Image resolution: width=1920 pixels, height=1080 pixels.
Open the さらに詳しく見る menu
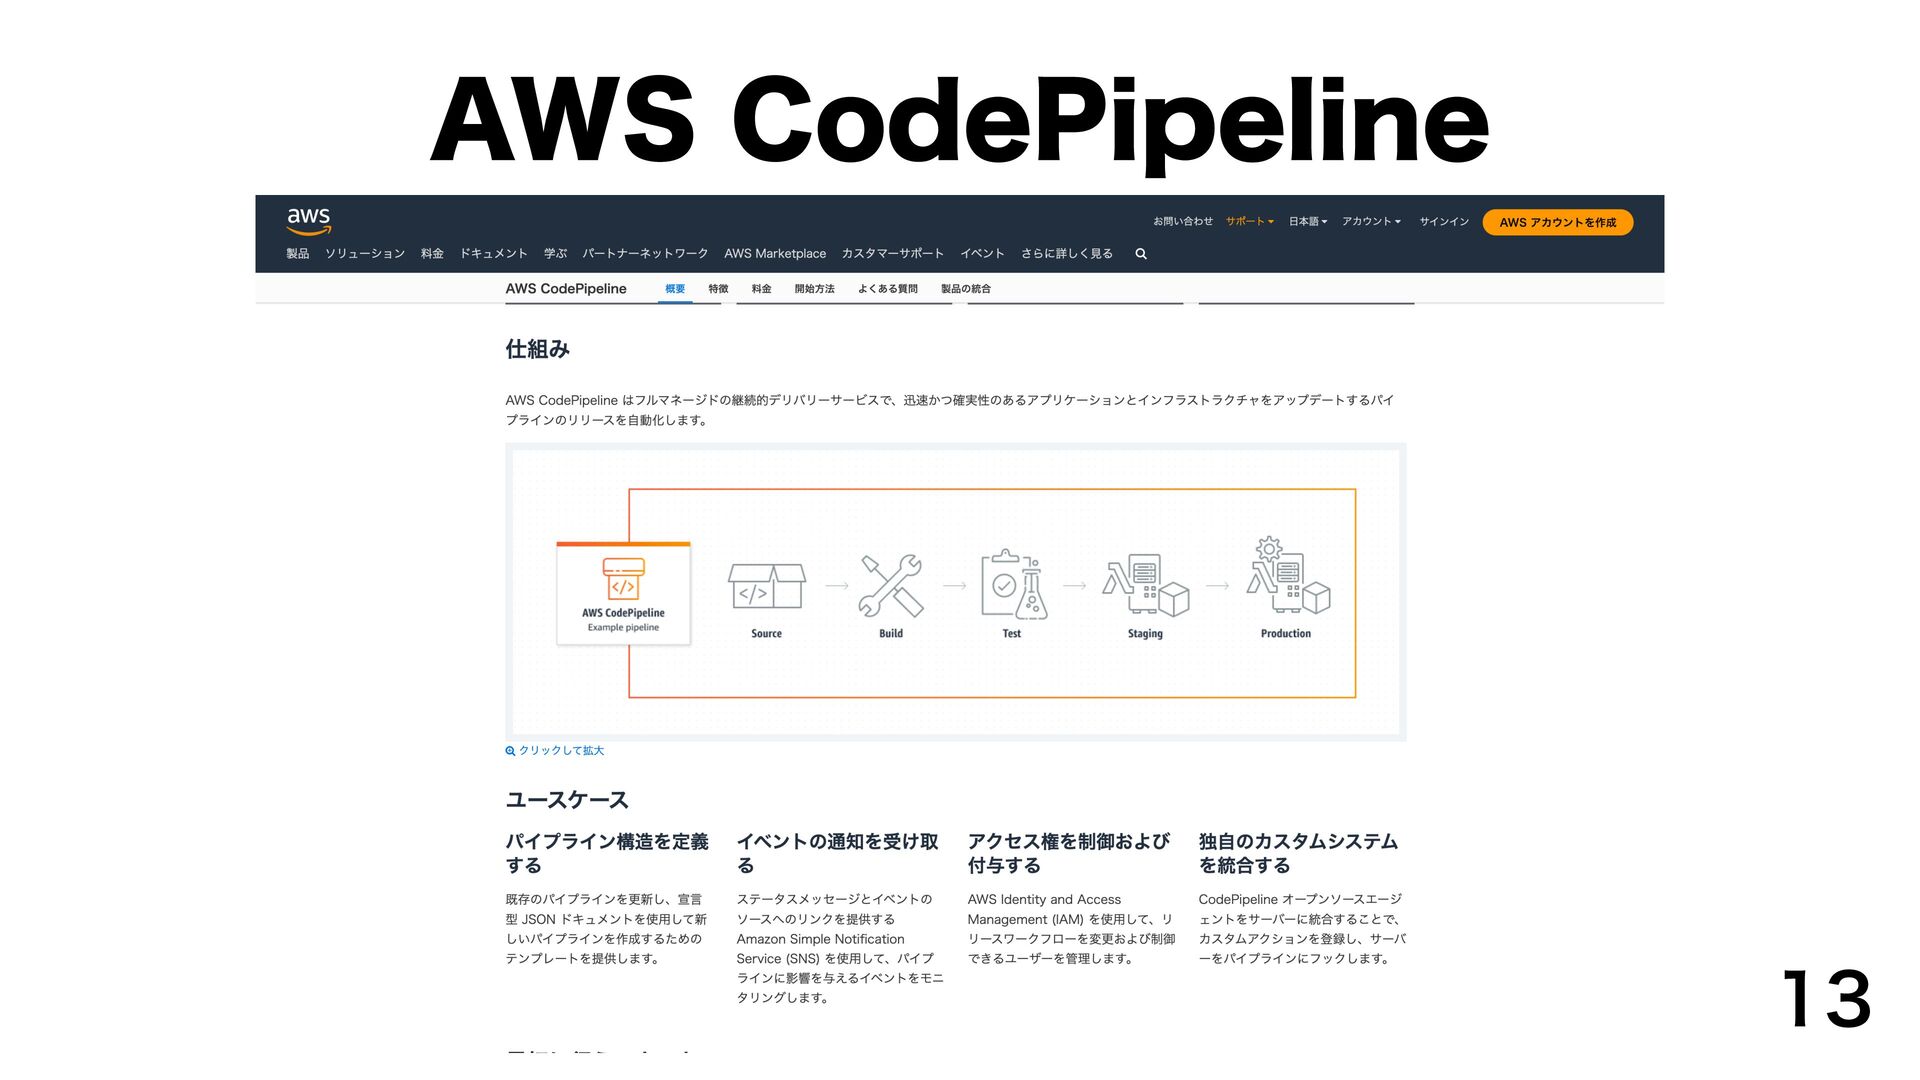(x=1067, y=254)
